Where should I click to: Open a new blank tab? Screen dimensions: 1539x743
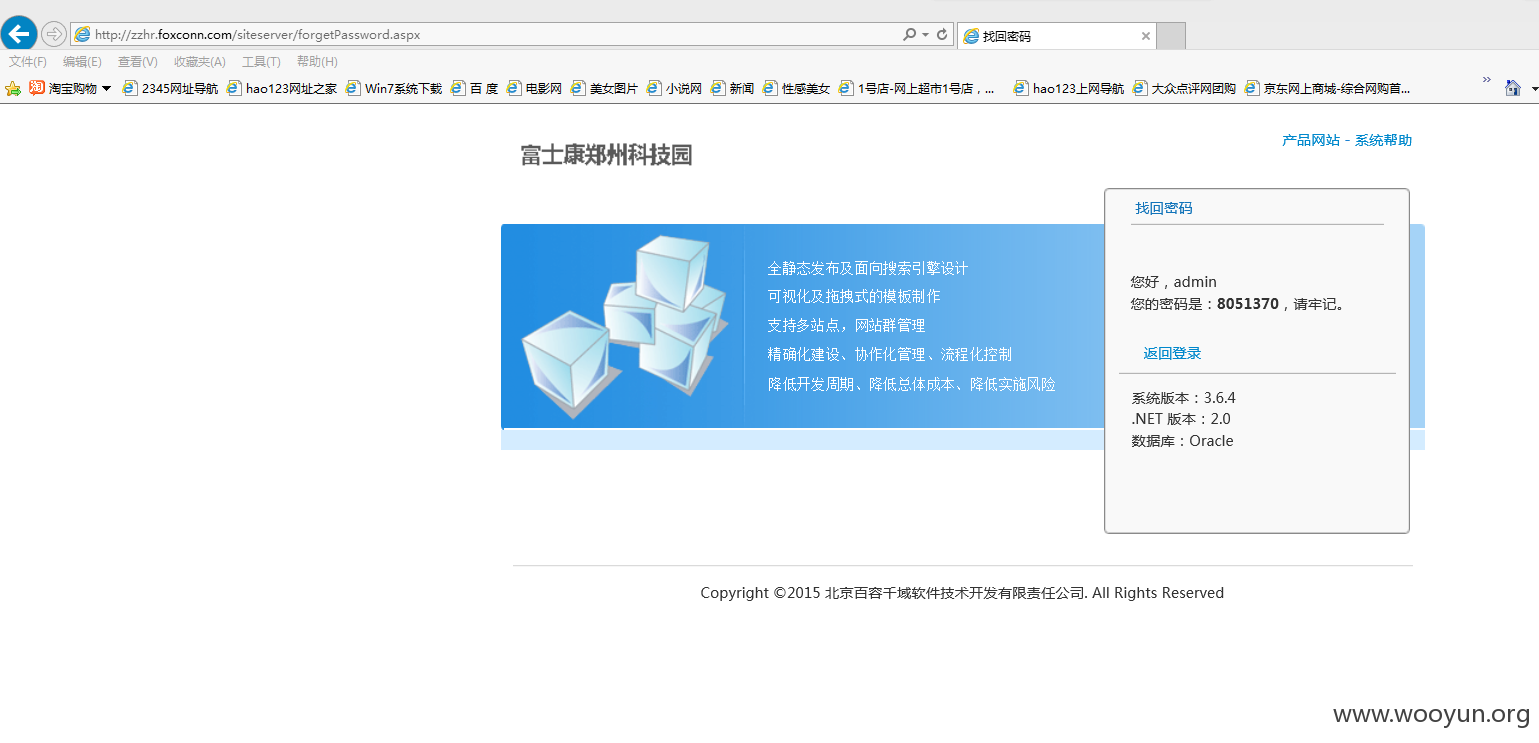1171,36
